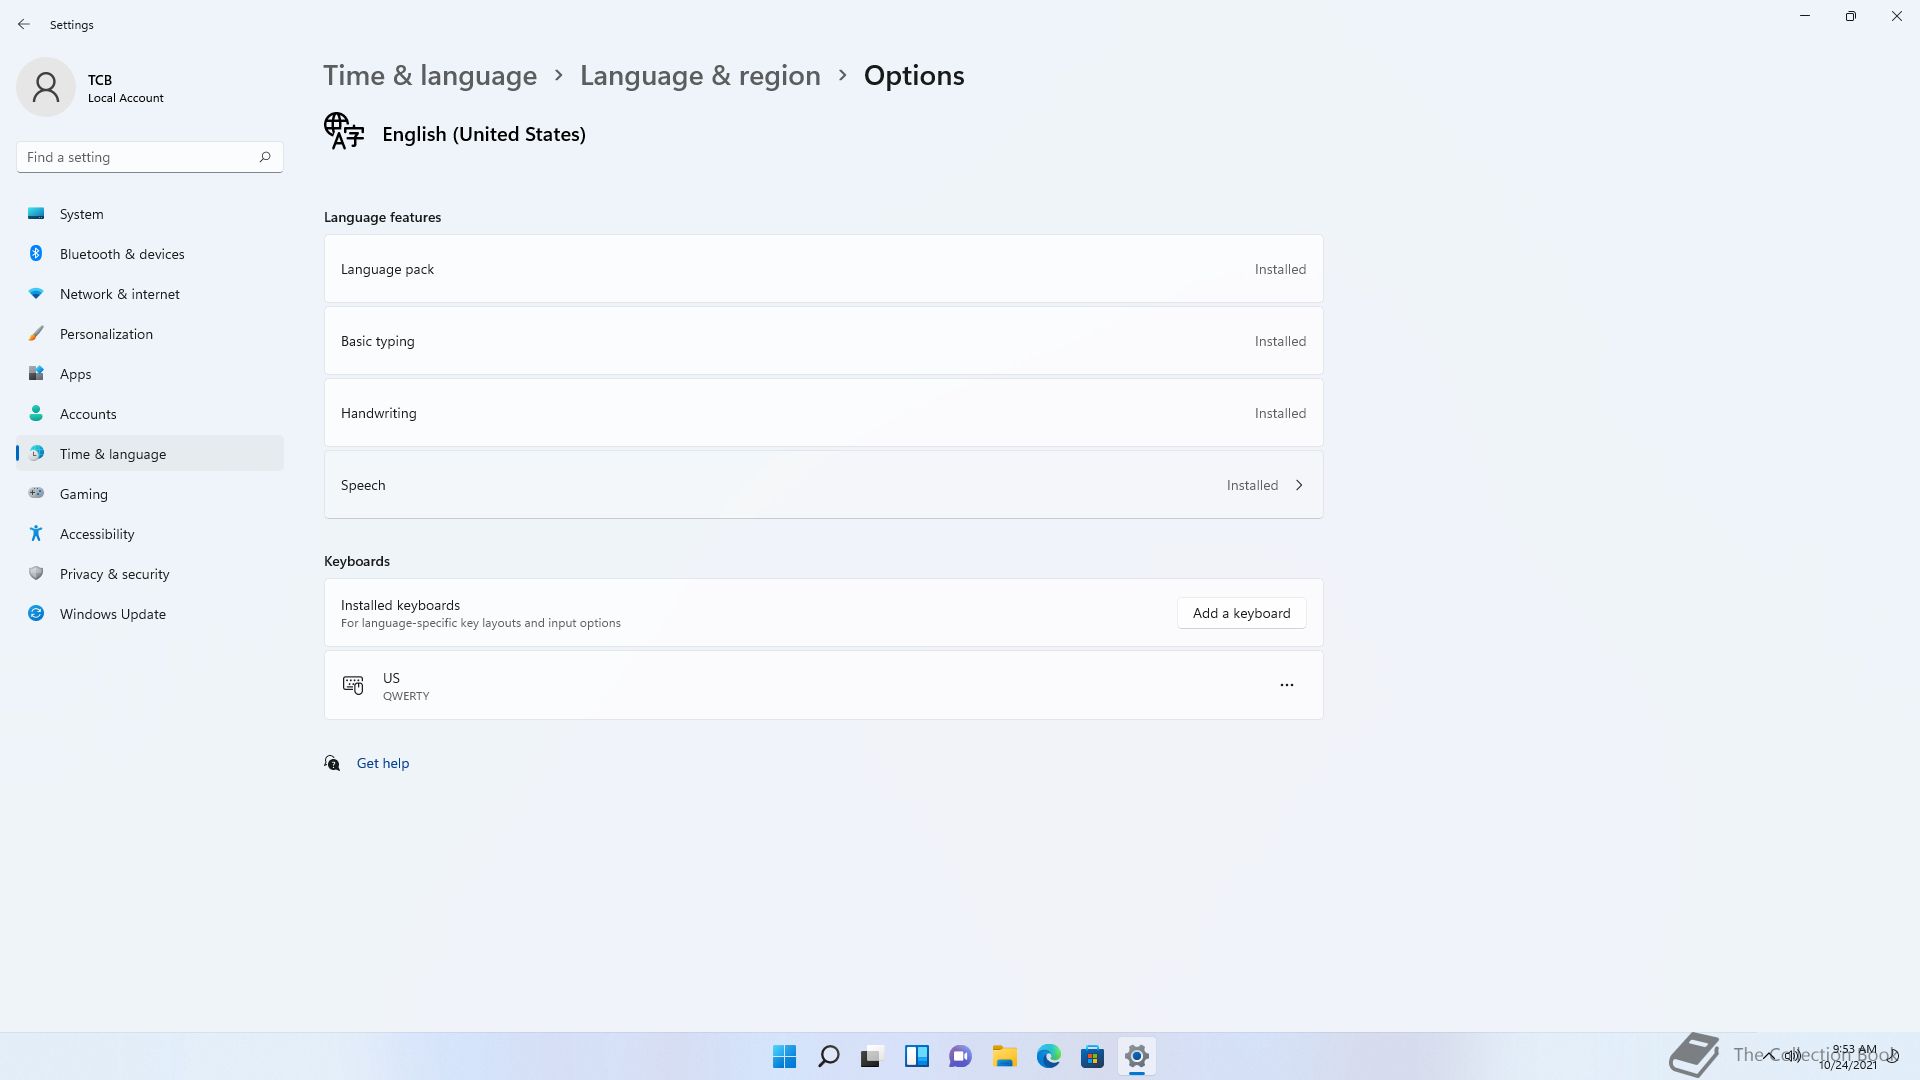Click Add a keyboard button
Image resolution: width=1920 pixels, height=1080 pixels.
pyautogui.click(x=1241, y=613)
